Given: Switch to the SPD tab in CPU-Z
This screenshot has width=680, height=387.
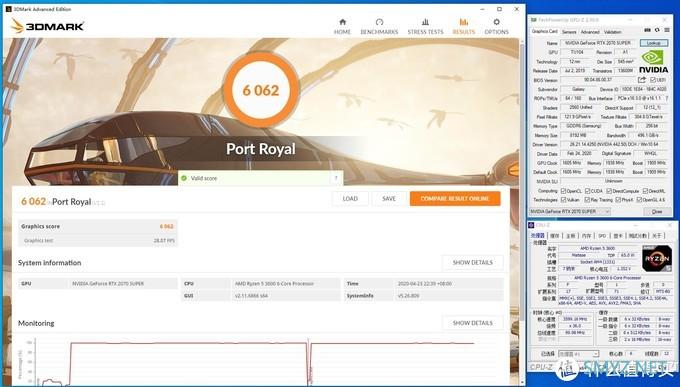Looking at the screenshot, I should pyautogui.click(x=602, y=236).
